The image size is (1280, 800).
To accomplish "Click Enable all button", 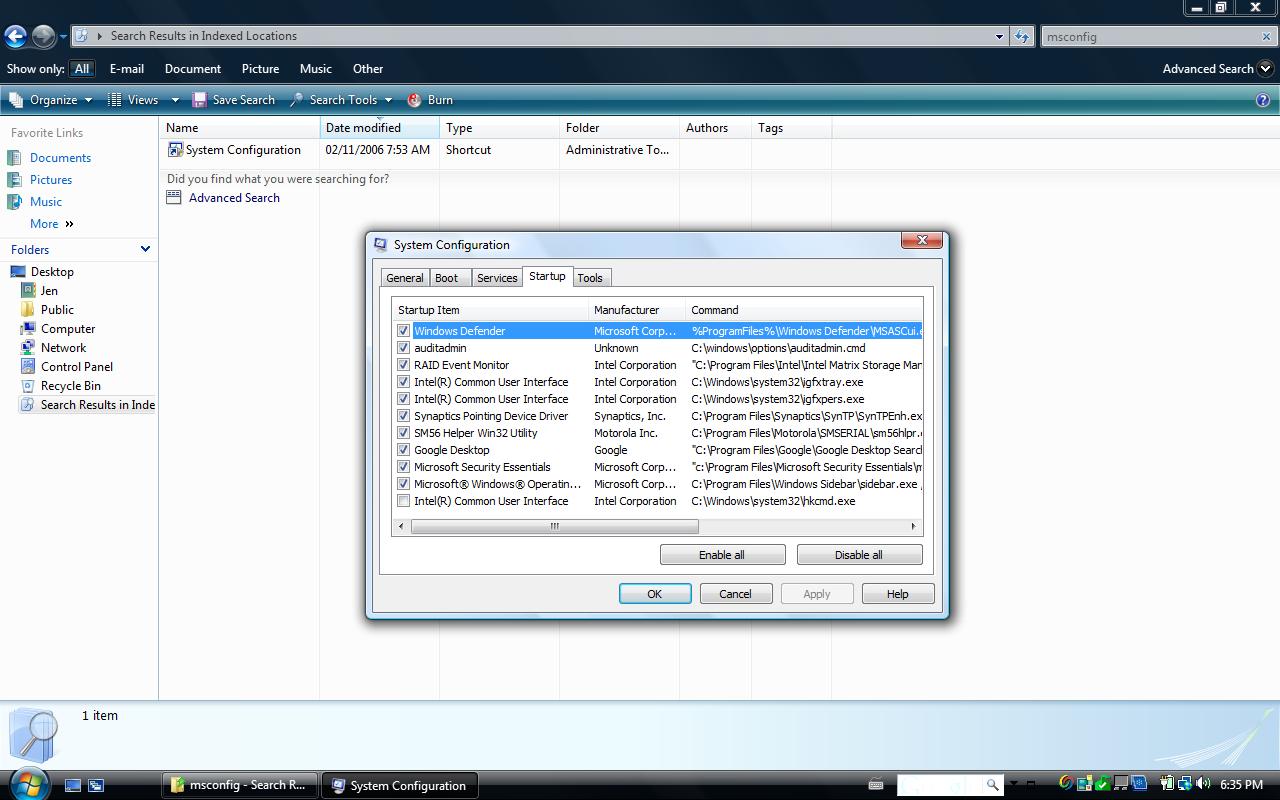I will (722, 555).
